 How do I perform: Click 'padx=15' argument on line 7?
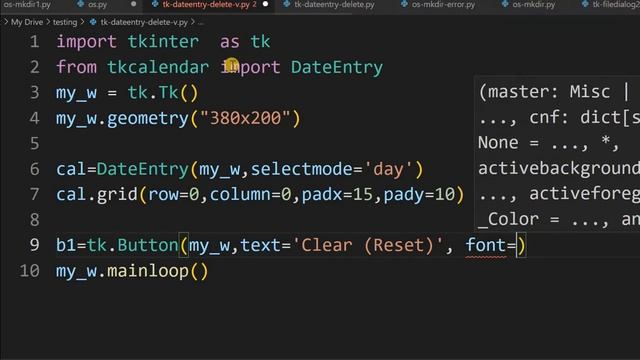(x=337, y=195)
